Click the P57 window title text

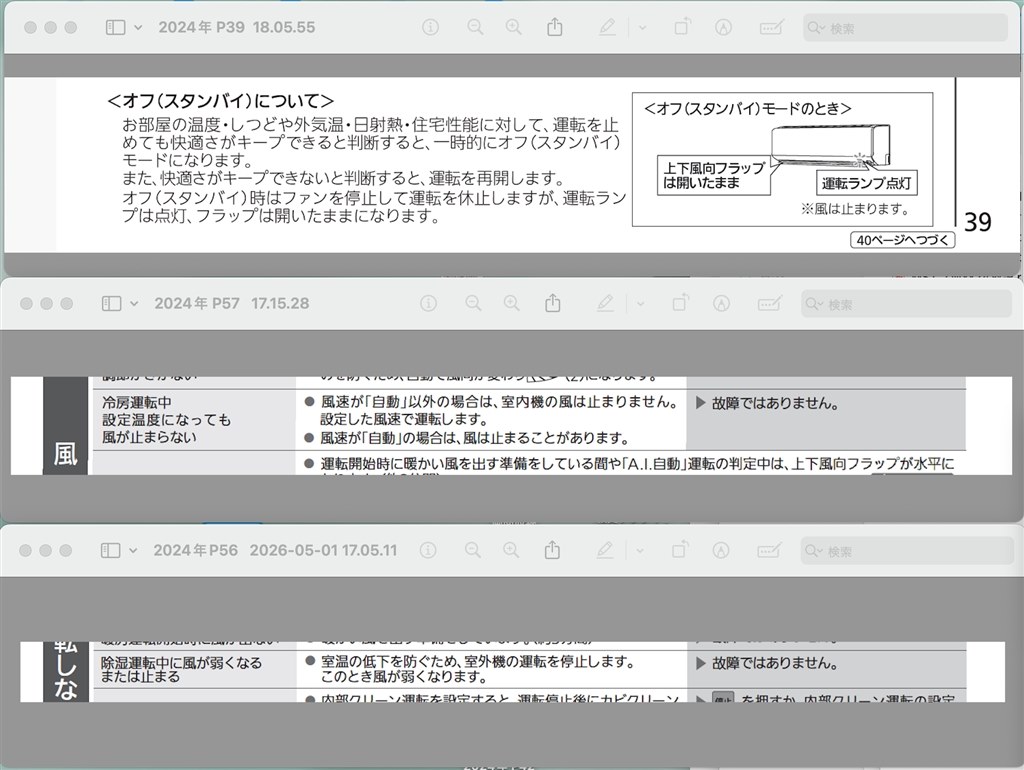232,304
